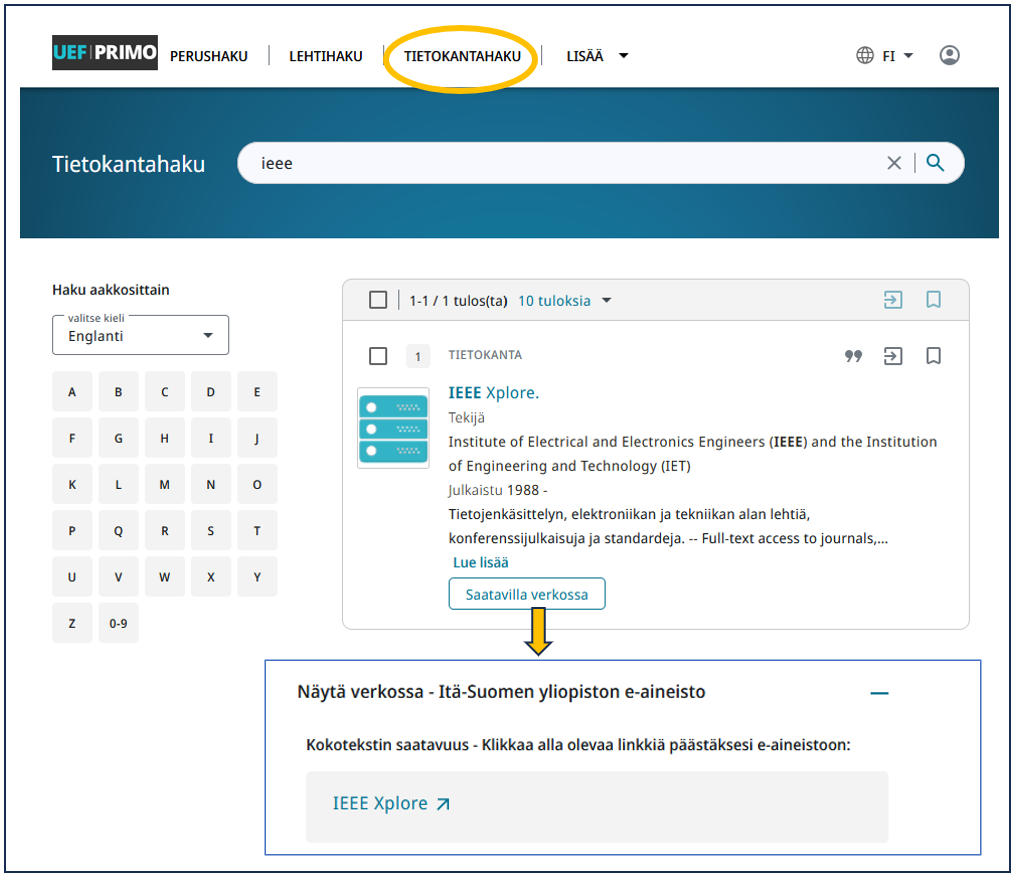This screenshot has height=878, width=1018.
Task: Browse databases starting with C
Action: click(x=164, y=392)
